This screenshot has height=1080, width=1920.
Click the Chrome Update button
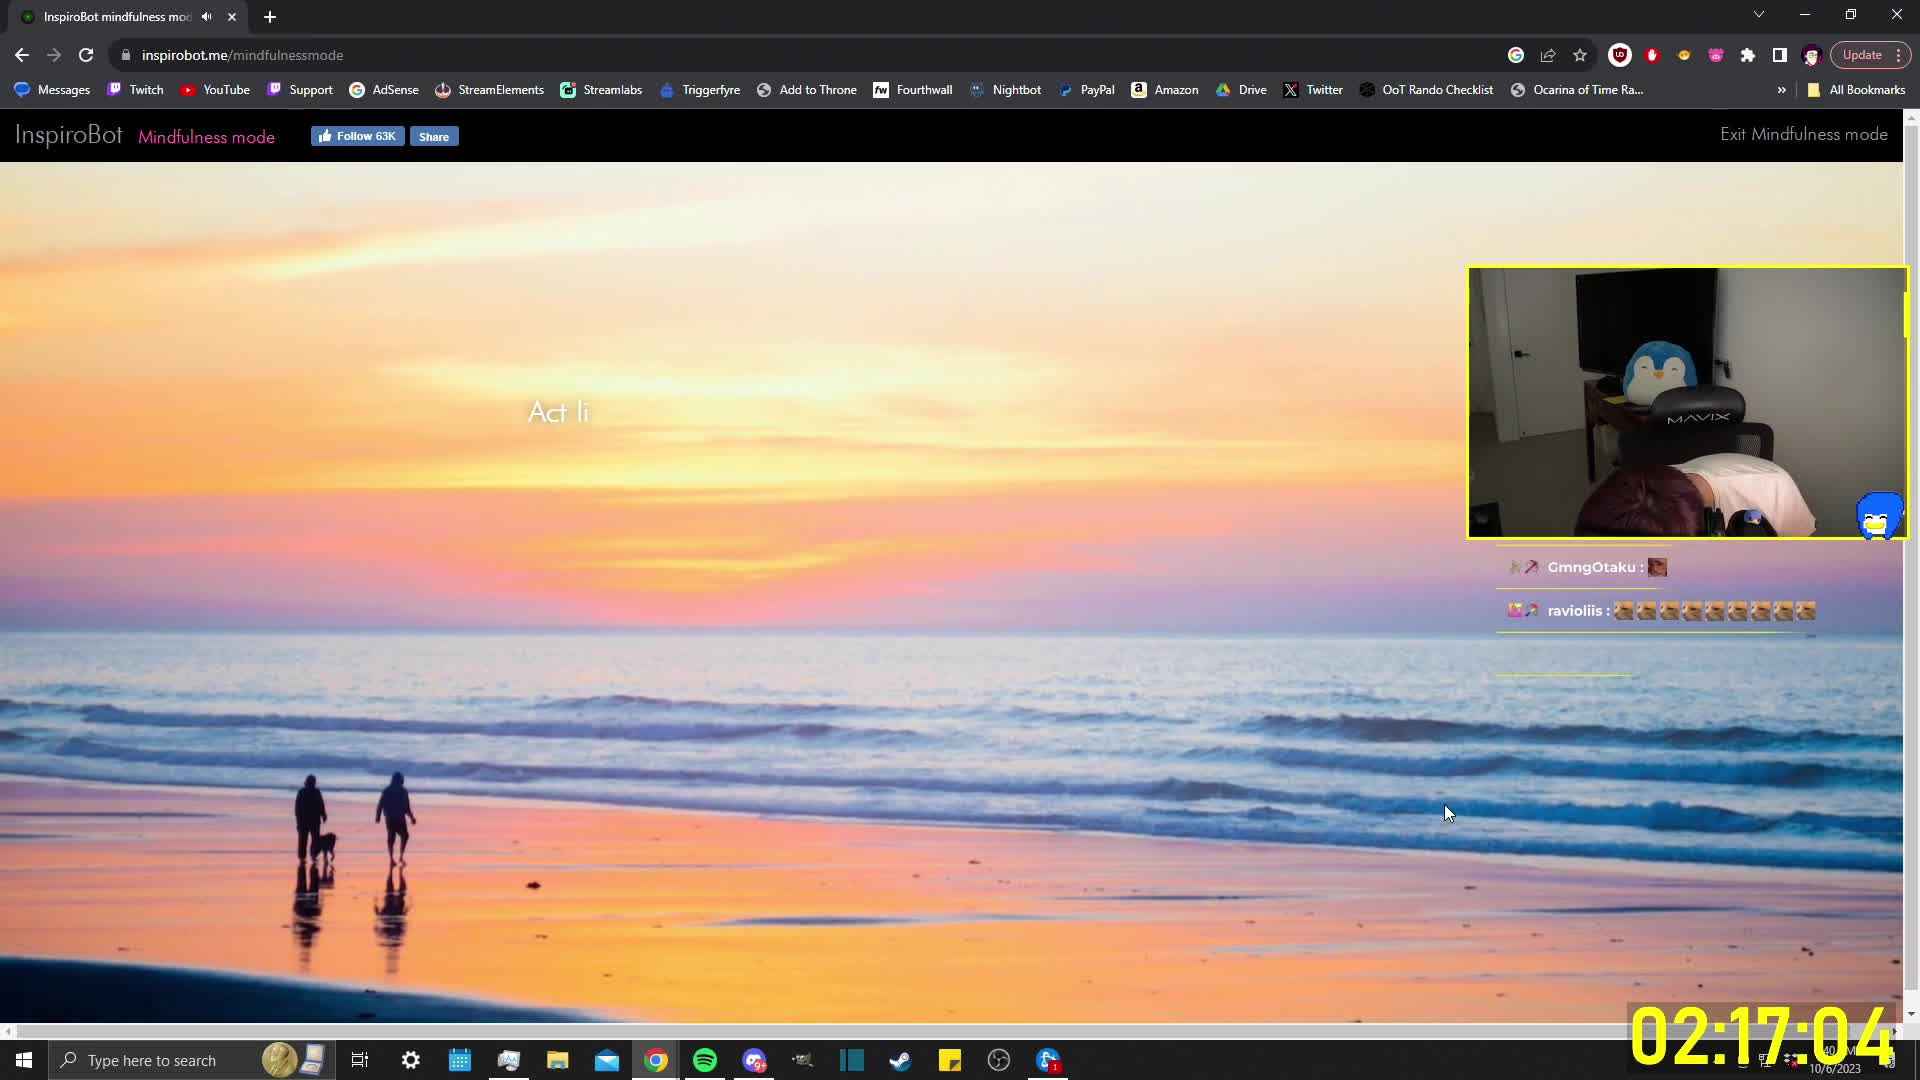1871,55
